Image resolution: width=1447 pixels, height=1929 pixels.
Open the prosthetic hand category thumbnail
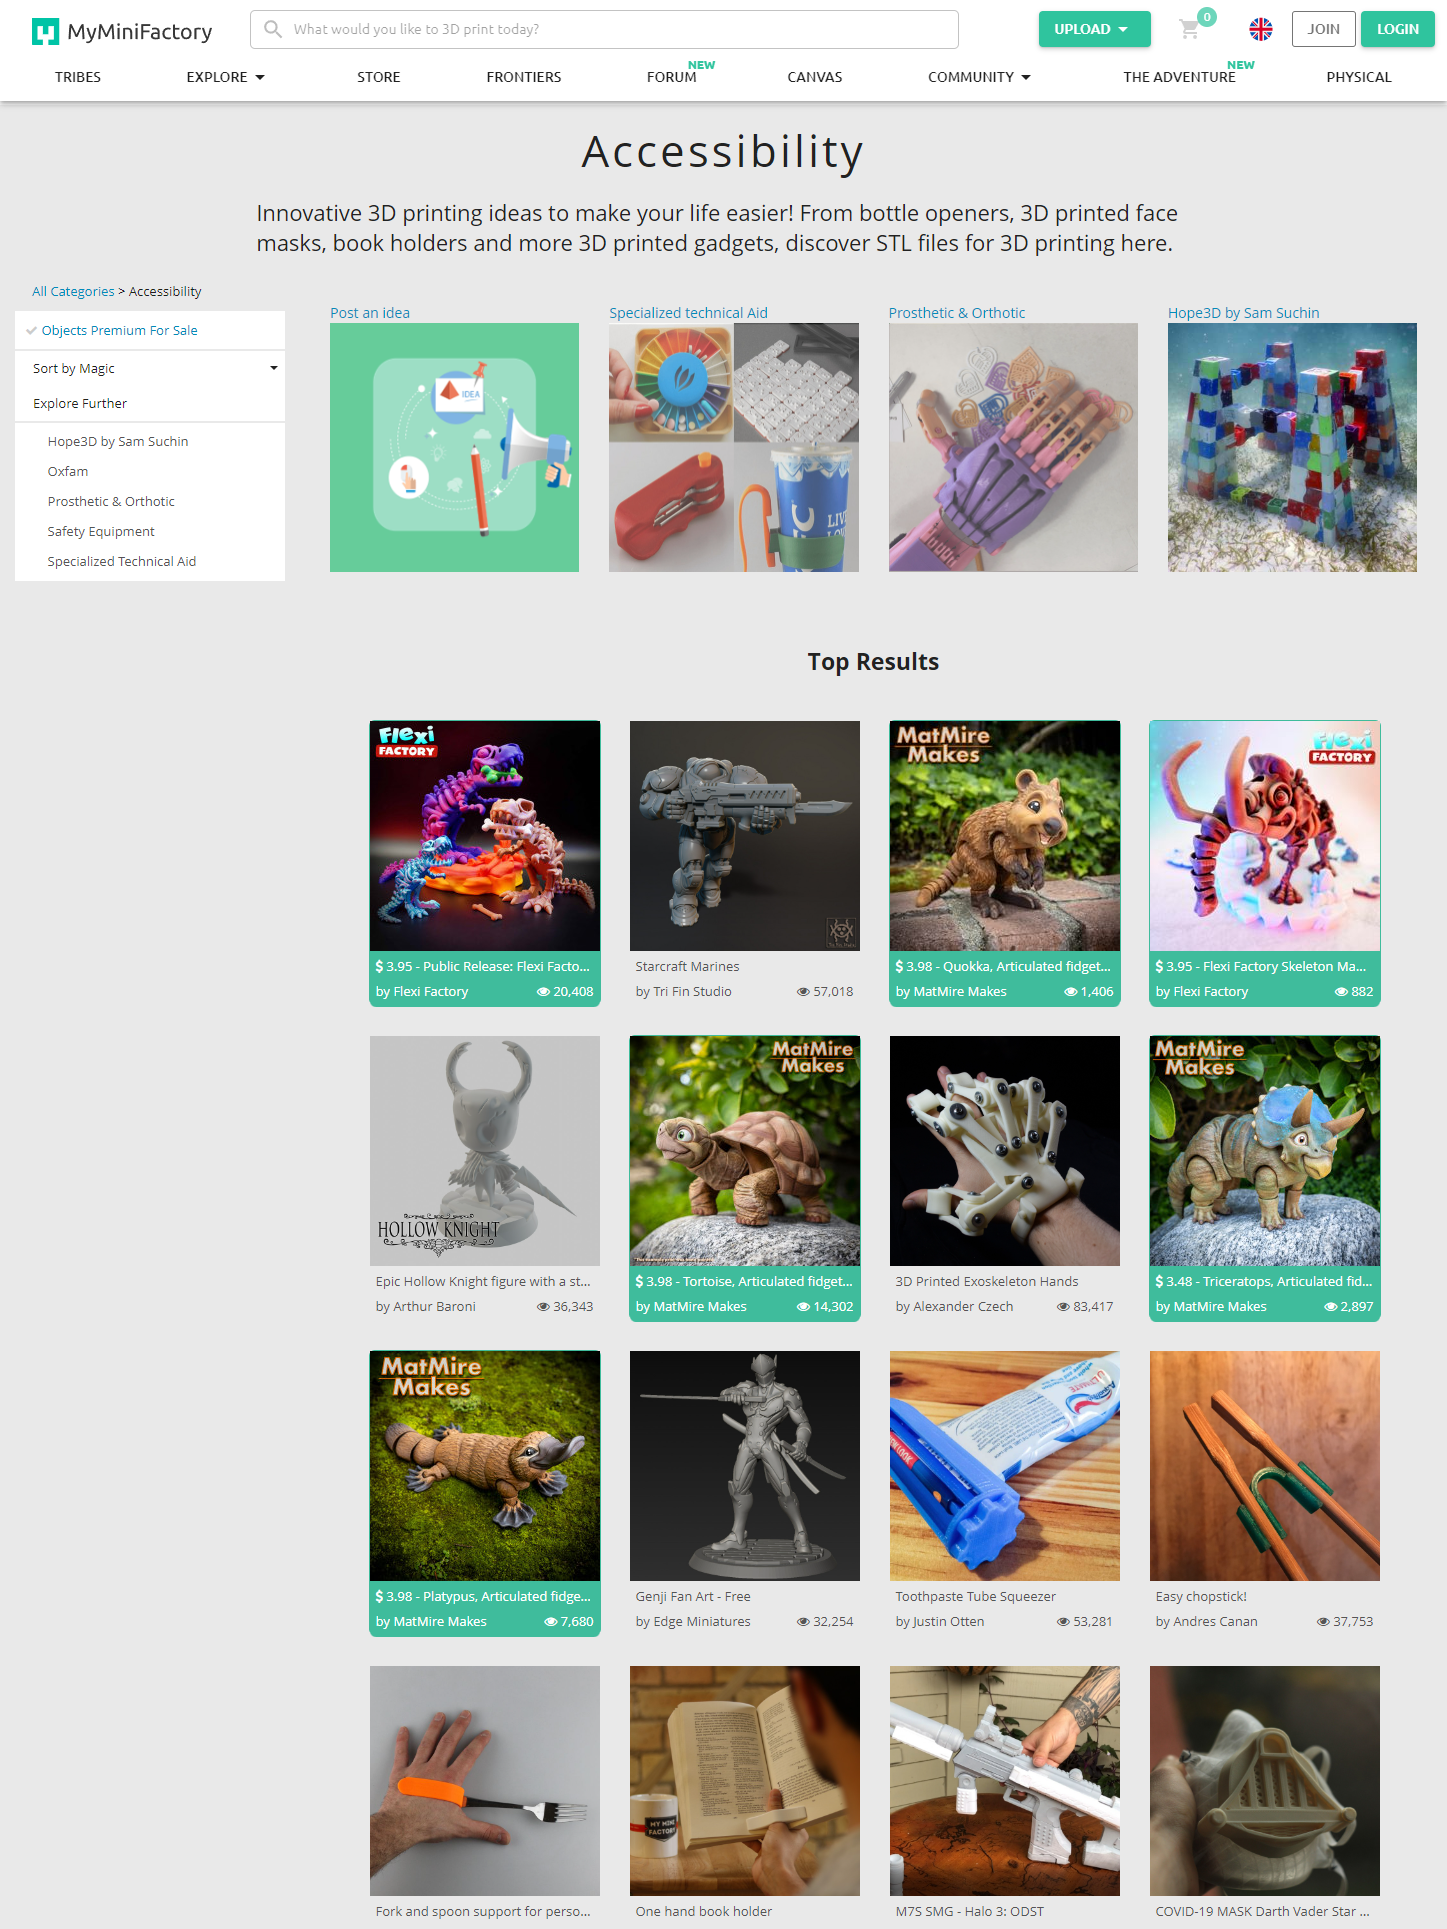click(1013, 447)
